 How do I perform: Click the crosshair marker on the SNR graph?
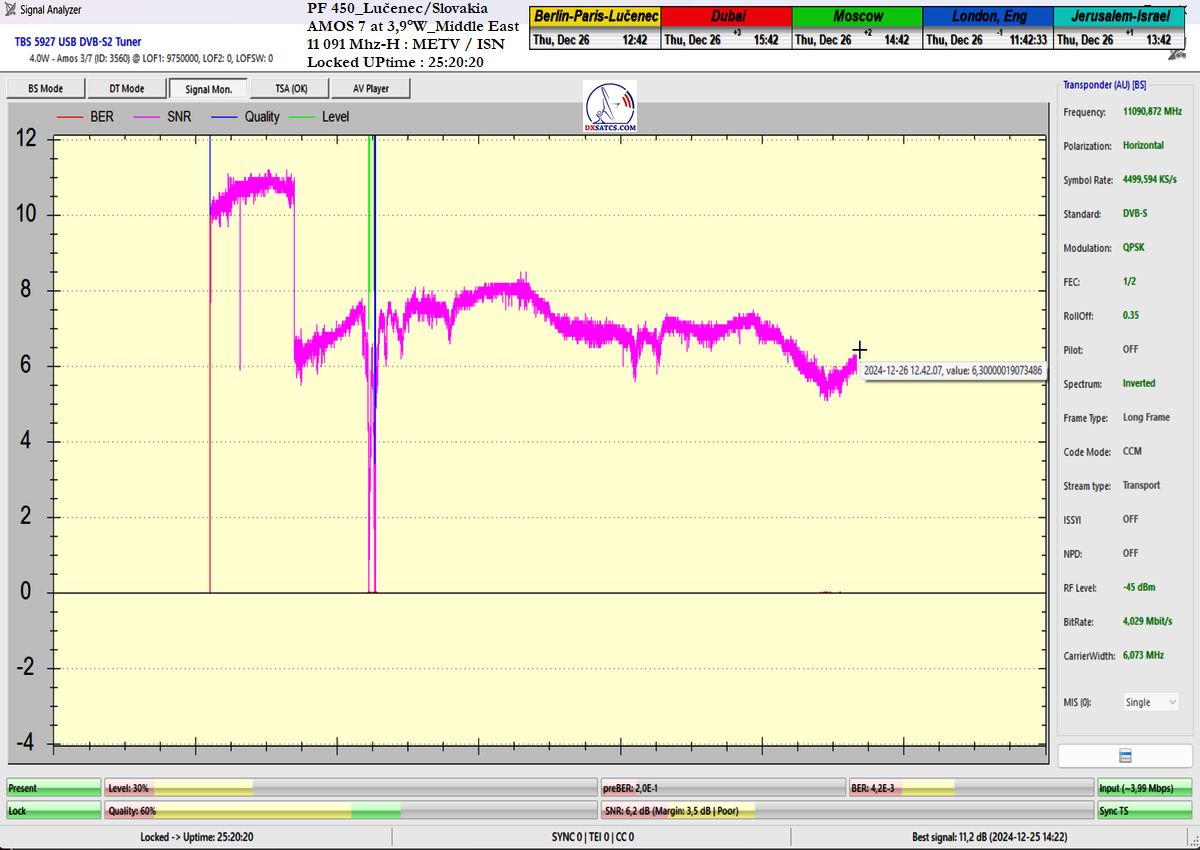[859, 350]
